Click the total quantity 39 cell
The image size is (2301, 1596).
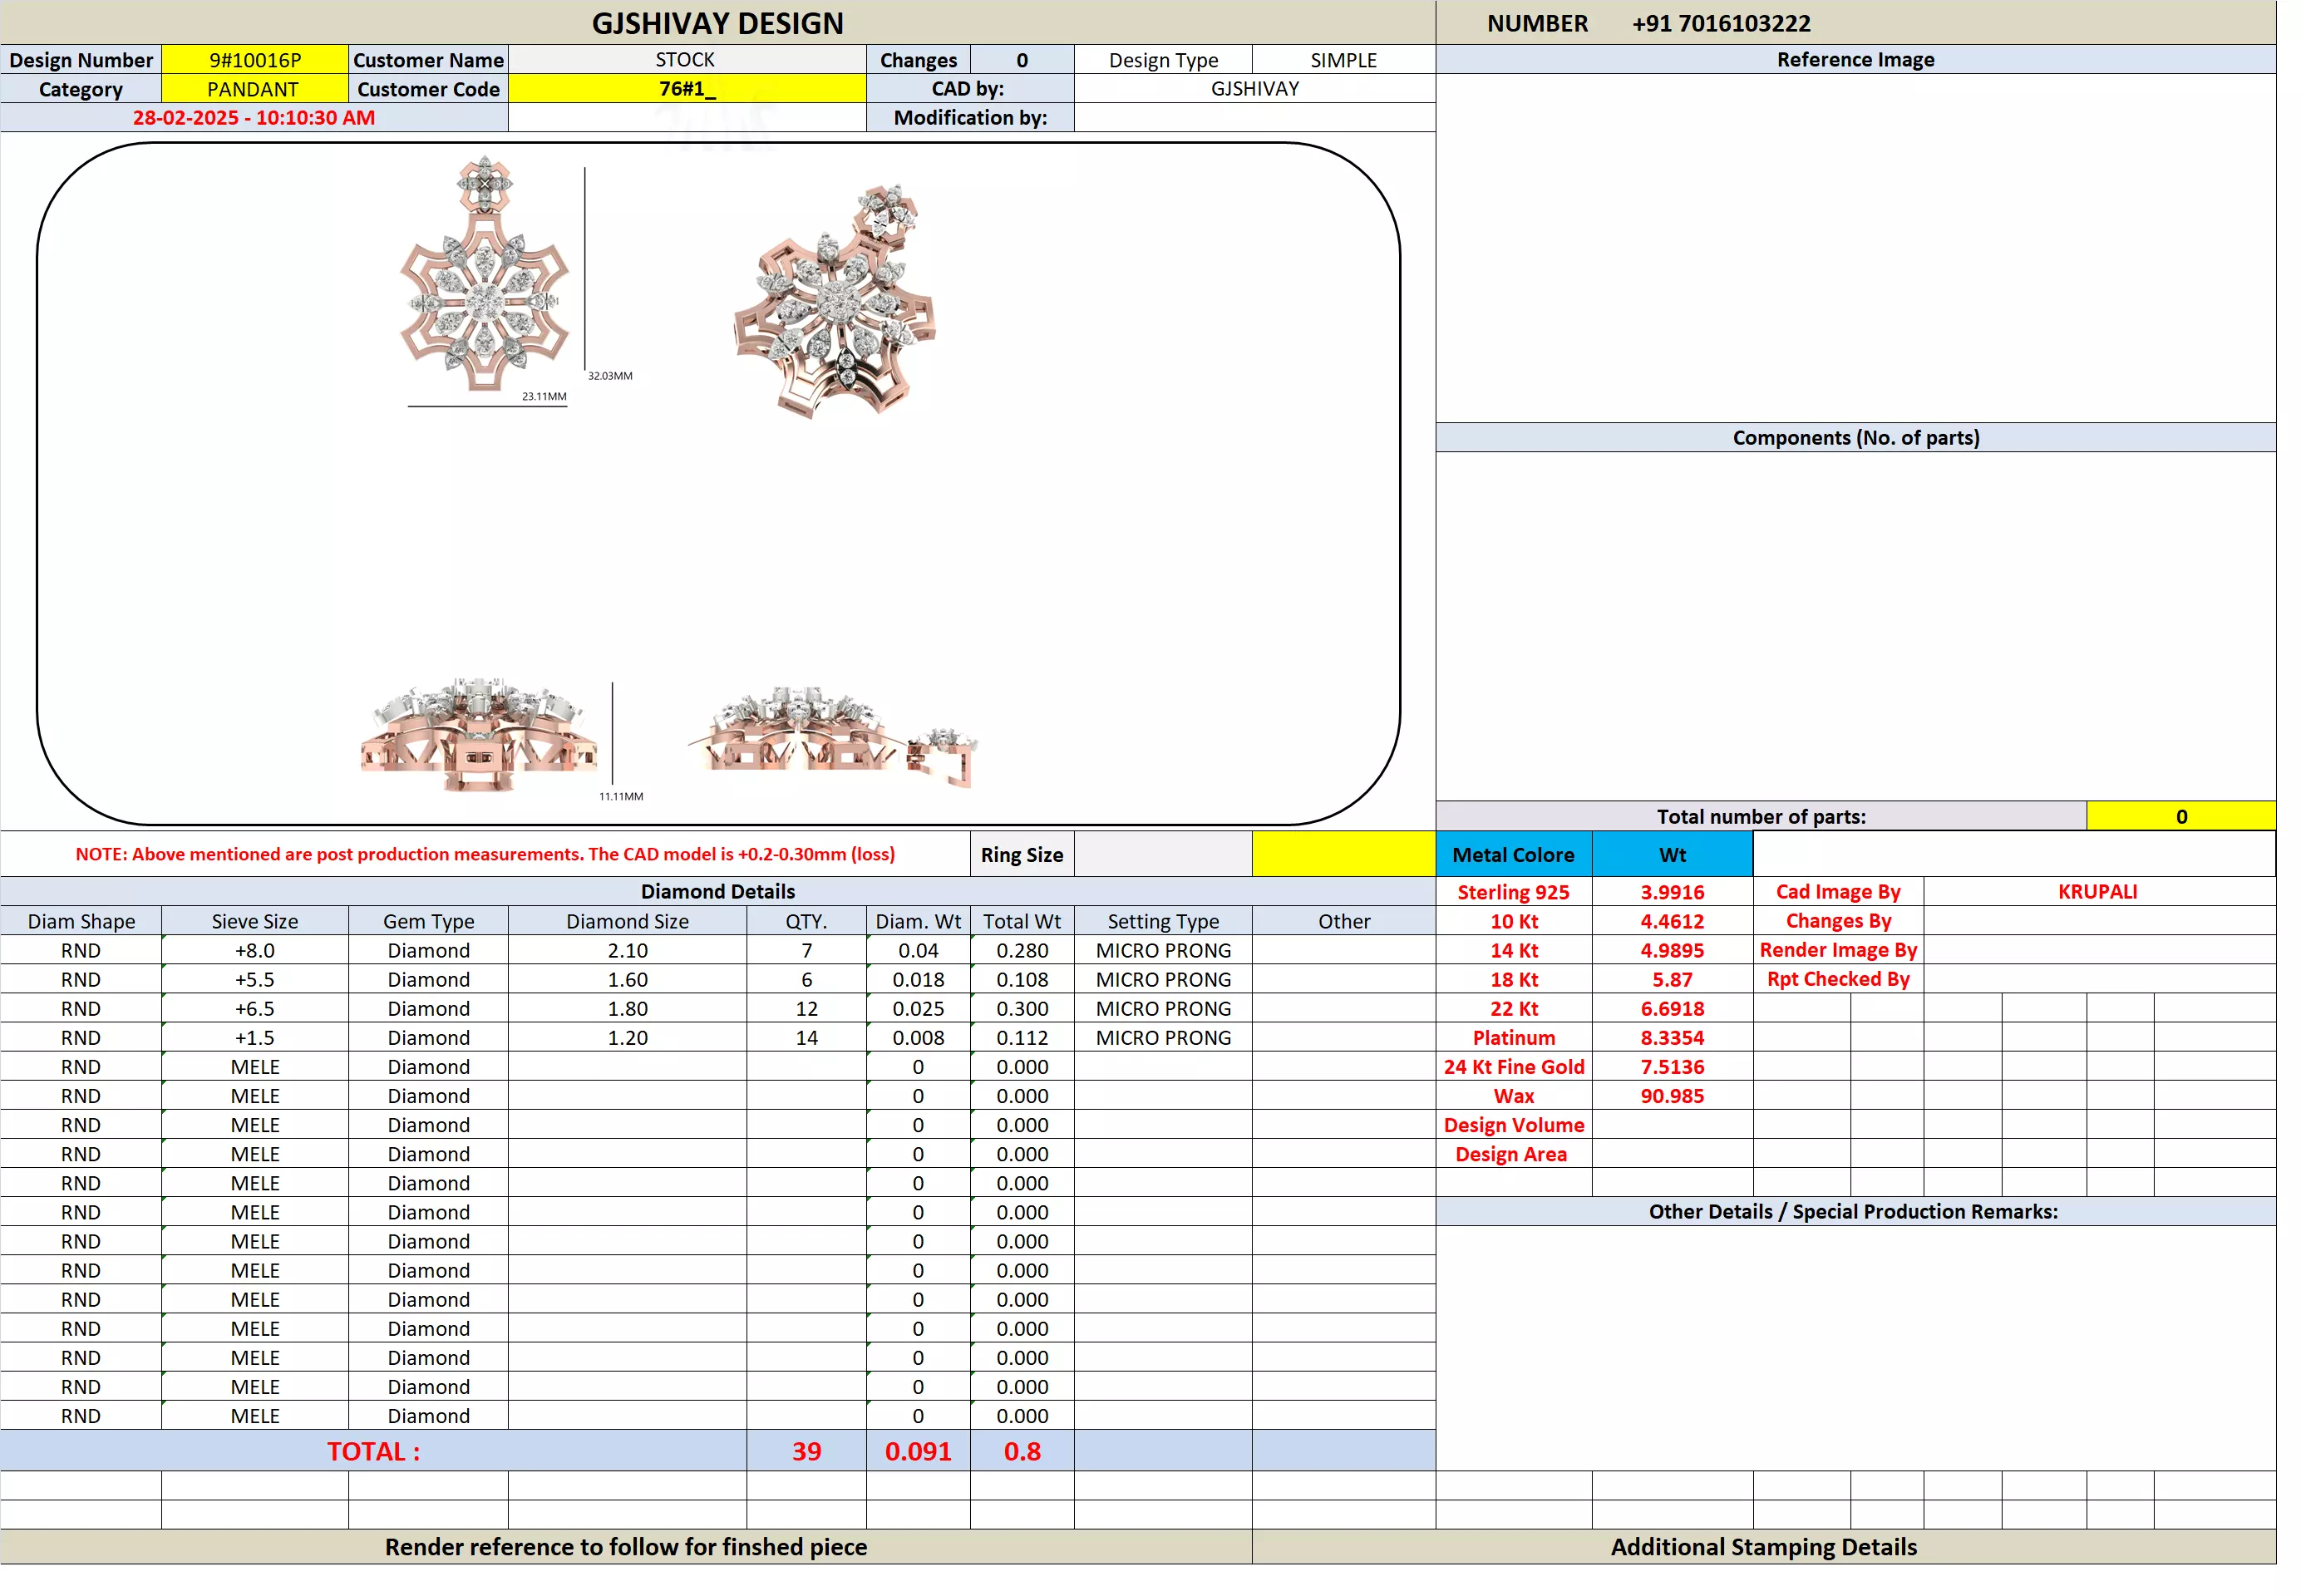pos(806,1451)
